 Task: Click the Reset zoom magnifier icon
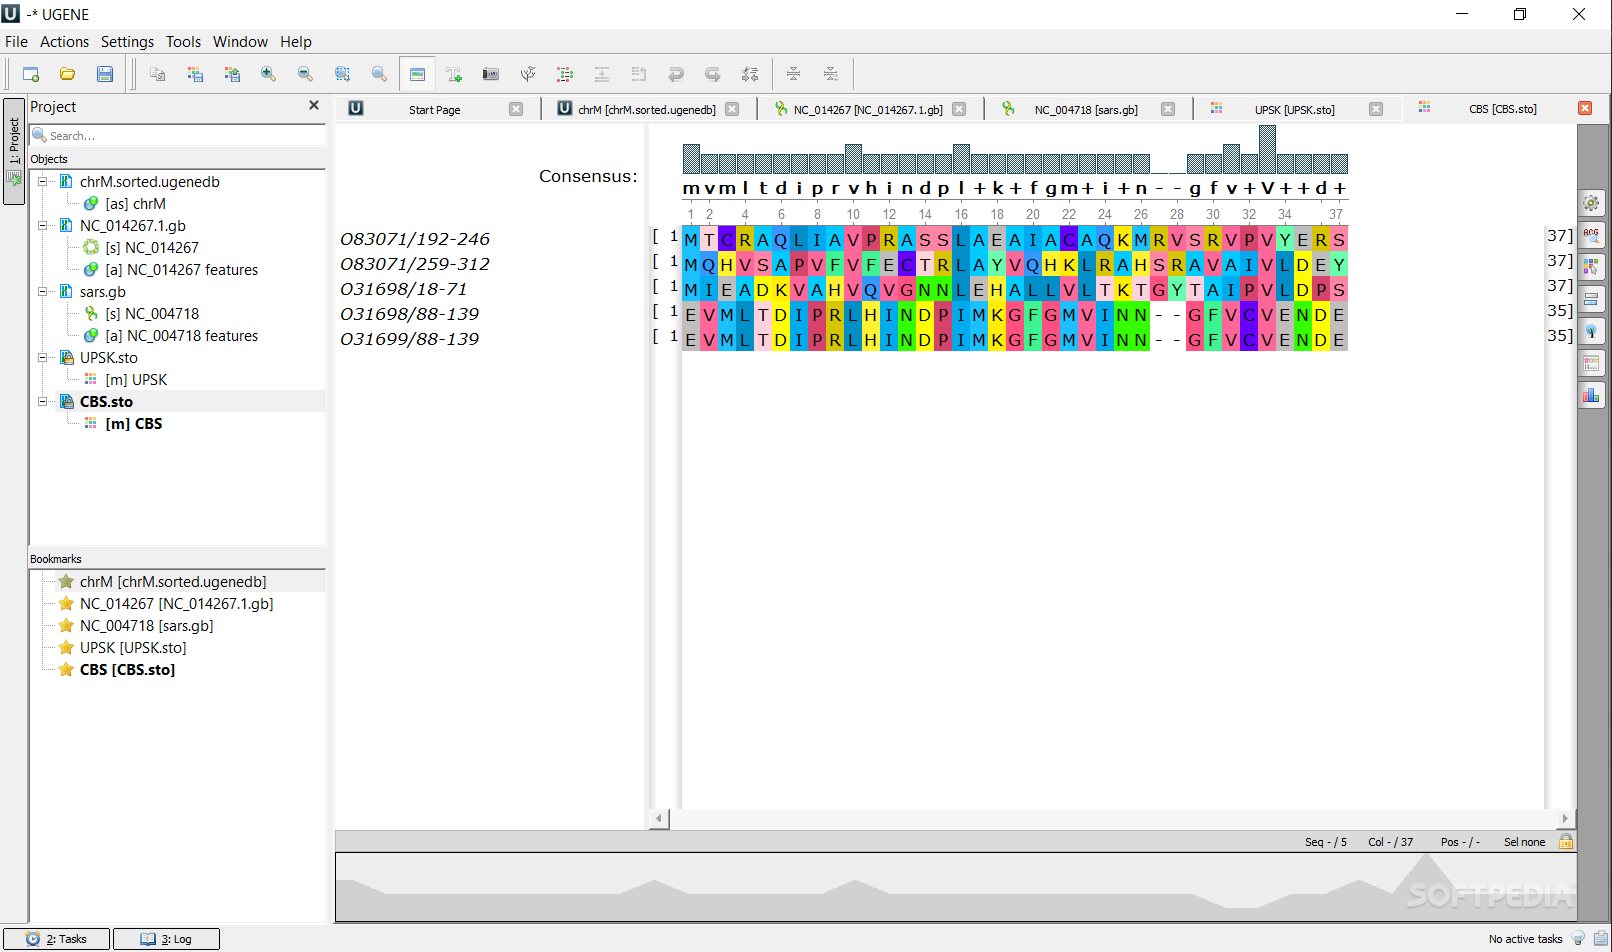[379, 74]
